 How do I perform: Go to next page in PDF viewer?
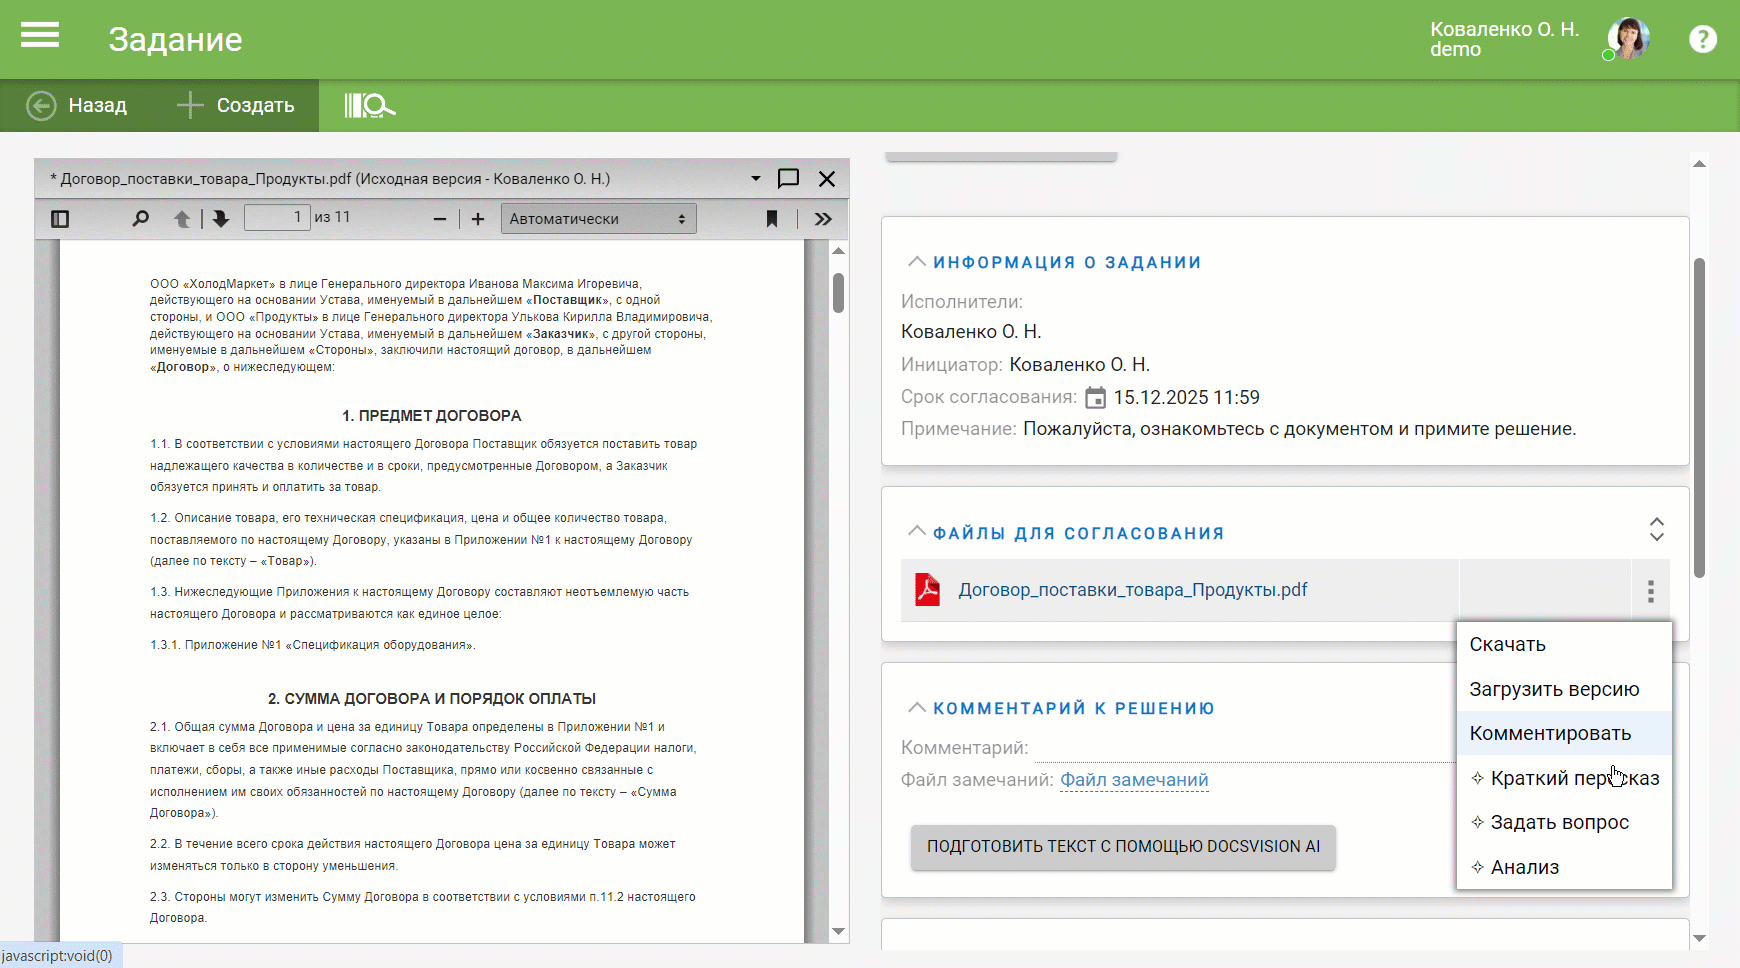pos(221,219)
